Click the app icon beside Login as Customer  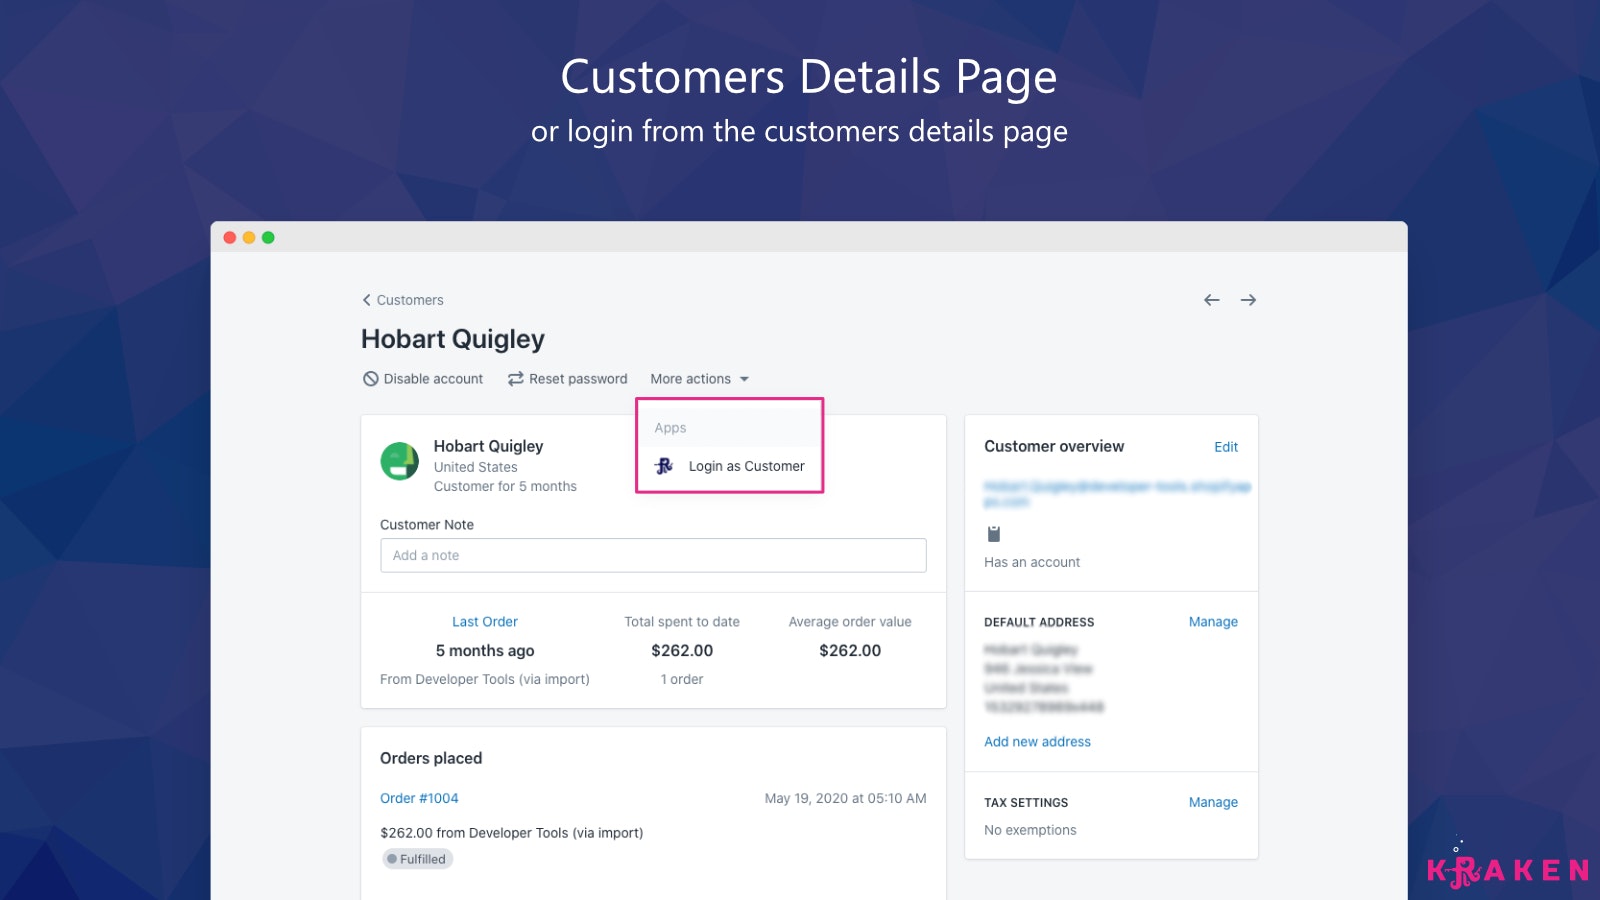(x=663, y=465)
